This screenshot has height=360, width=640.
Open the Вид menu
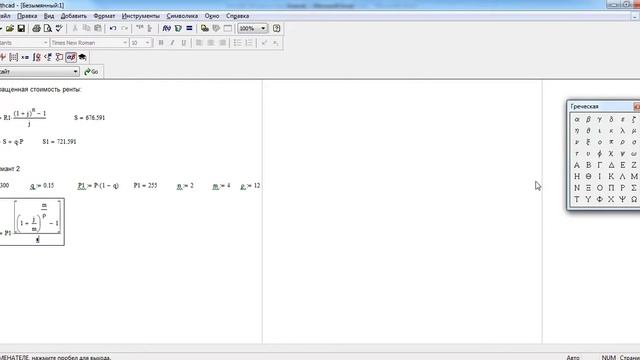click(49, 16)
